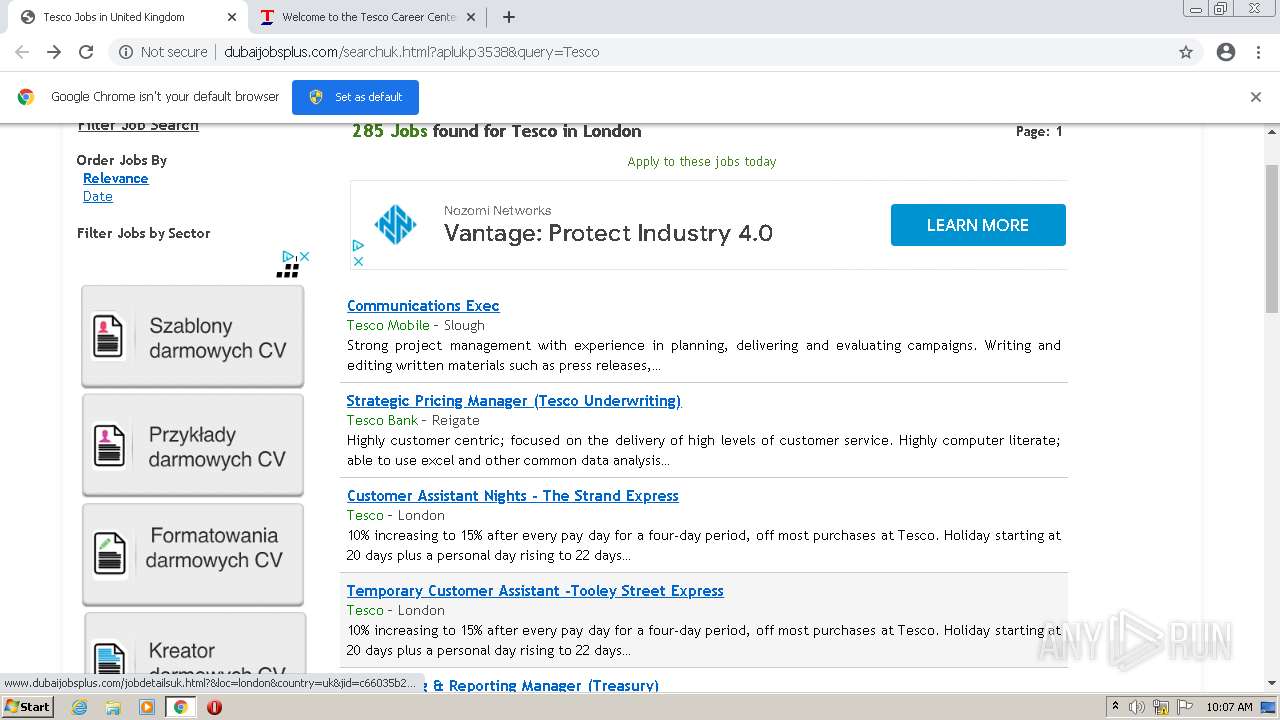Image resolution: width=1280 pixels, height=720 pixels.
Task: Close the sidebar CV ad
Action: coord(304,256)
